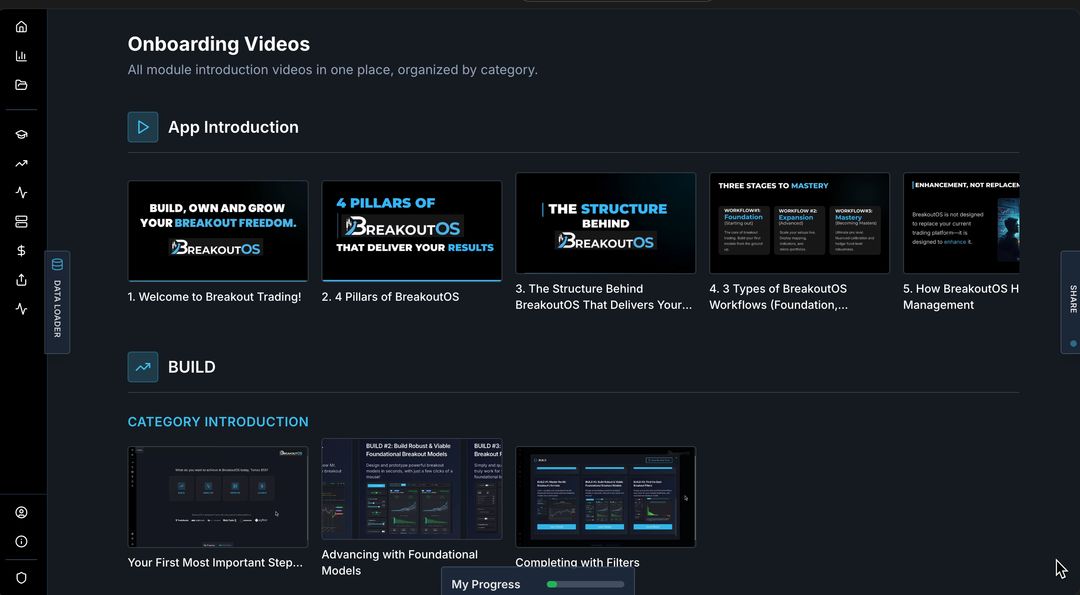Screen dimensions: 1080x595
Task: Open the Home icon in sidebar
Action: [21, 27]
